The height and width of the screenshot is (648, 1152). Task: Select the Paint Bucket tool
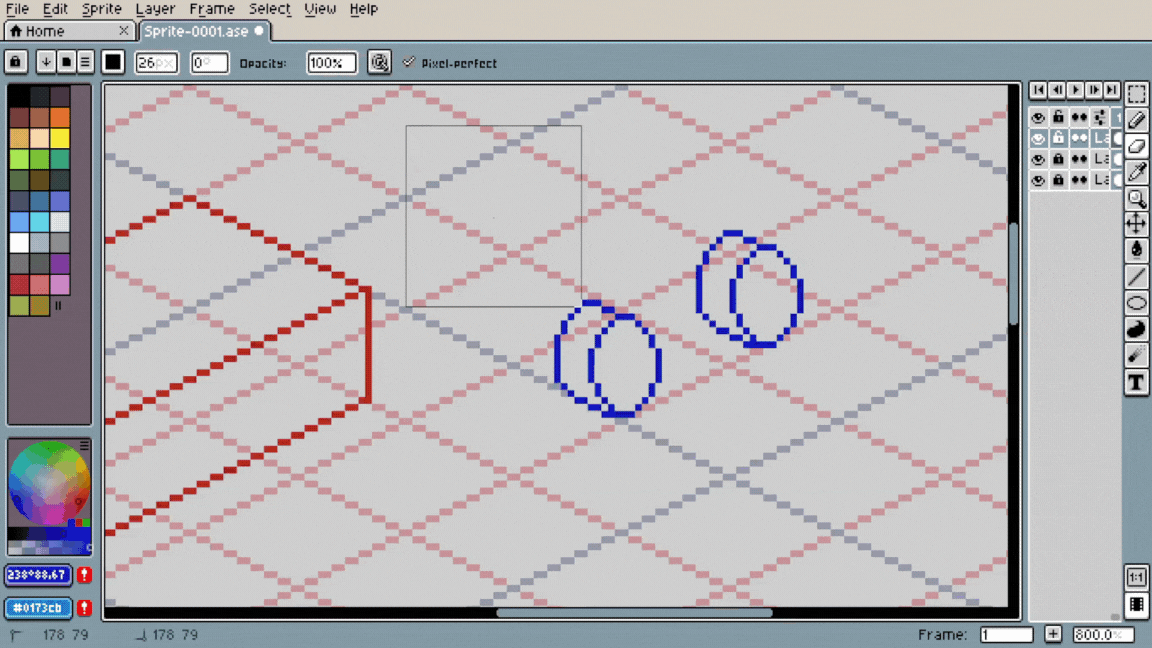click(1137, 251)
